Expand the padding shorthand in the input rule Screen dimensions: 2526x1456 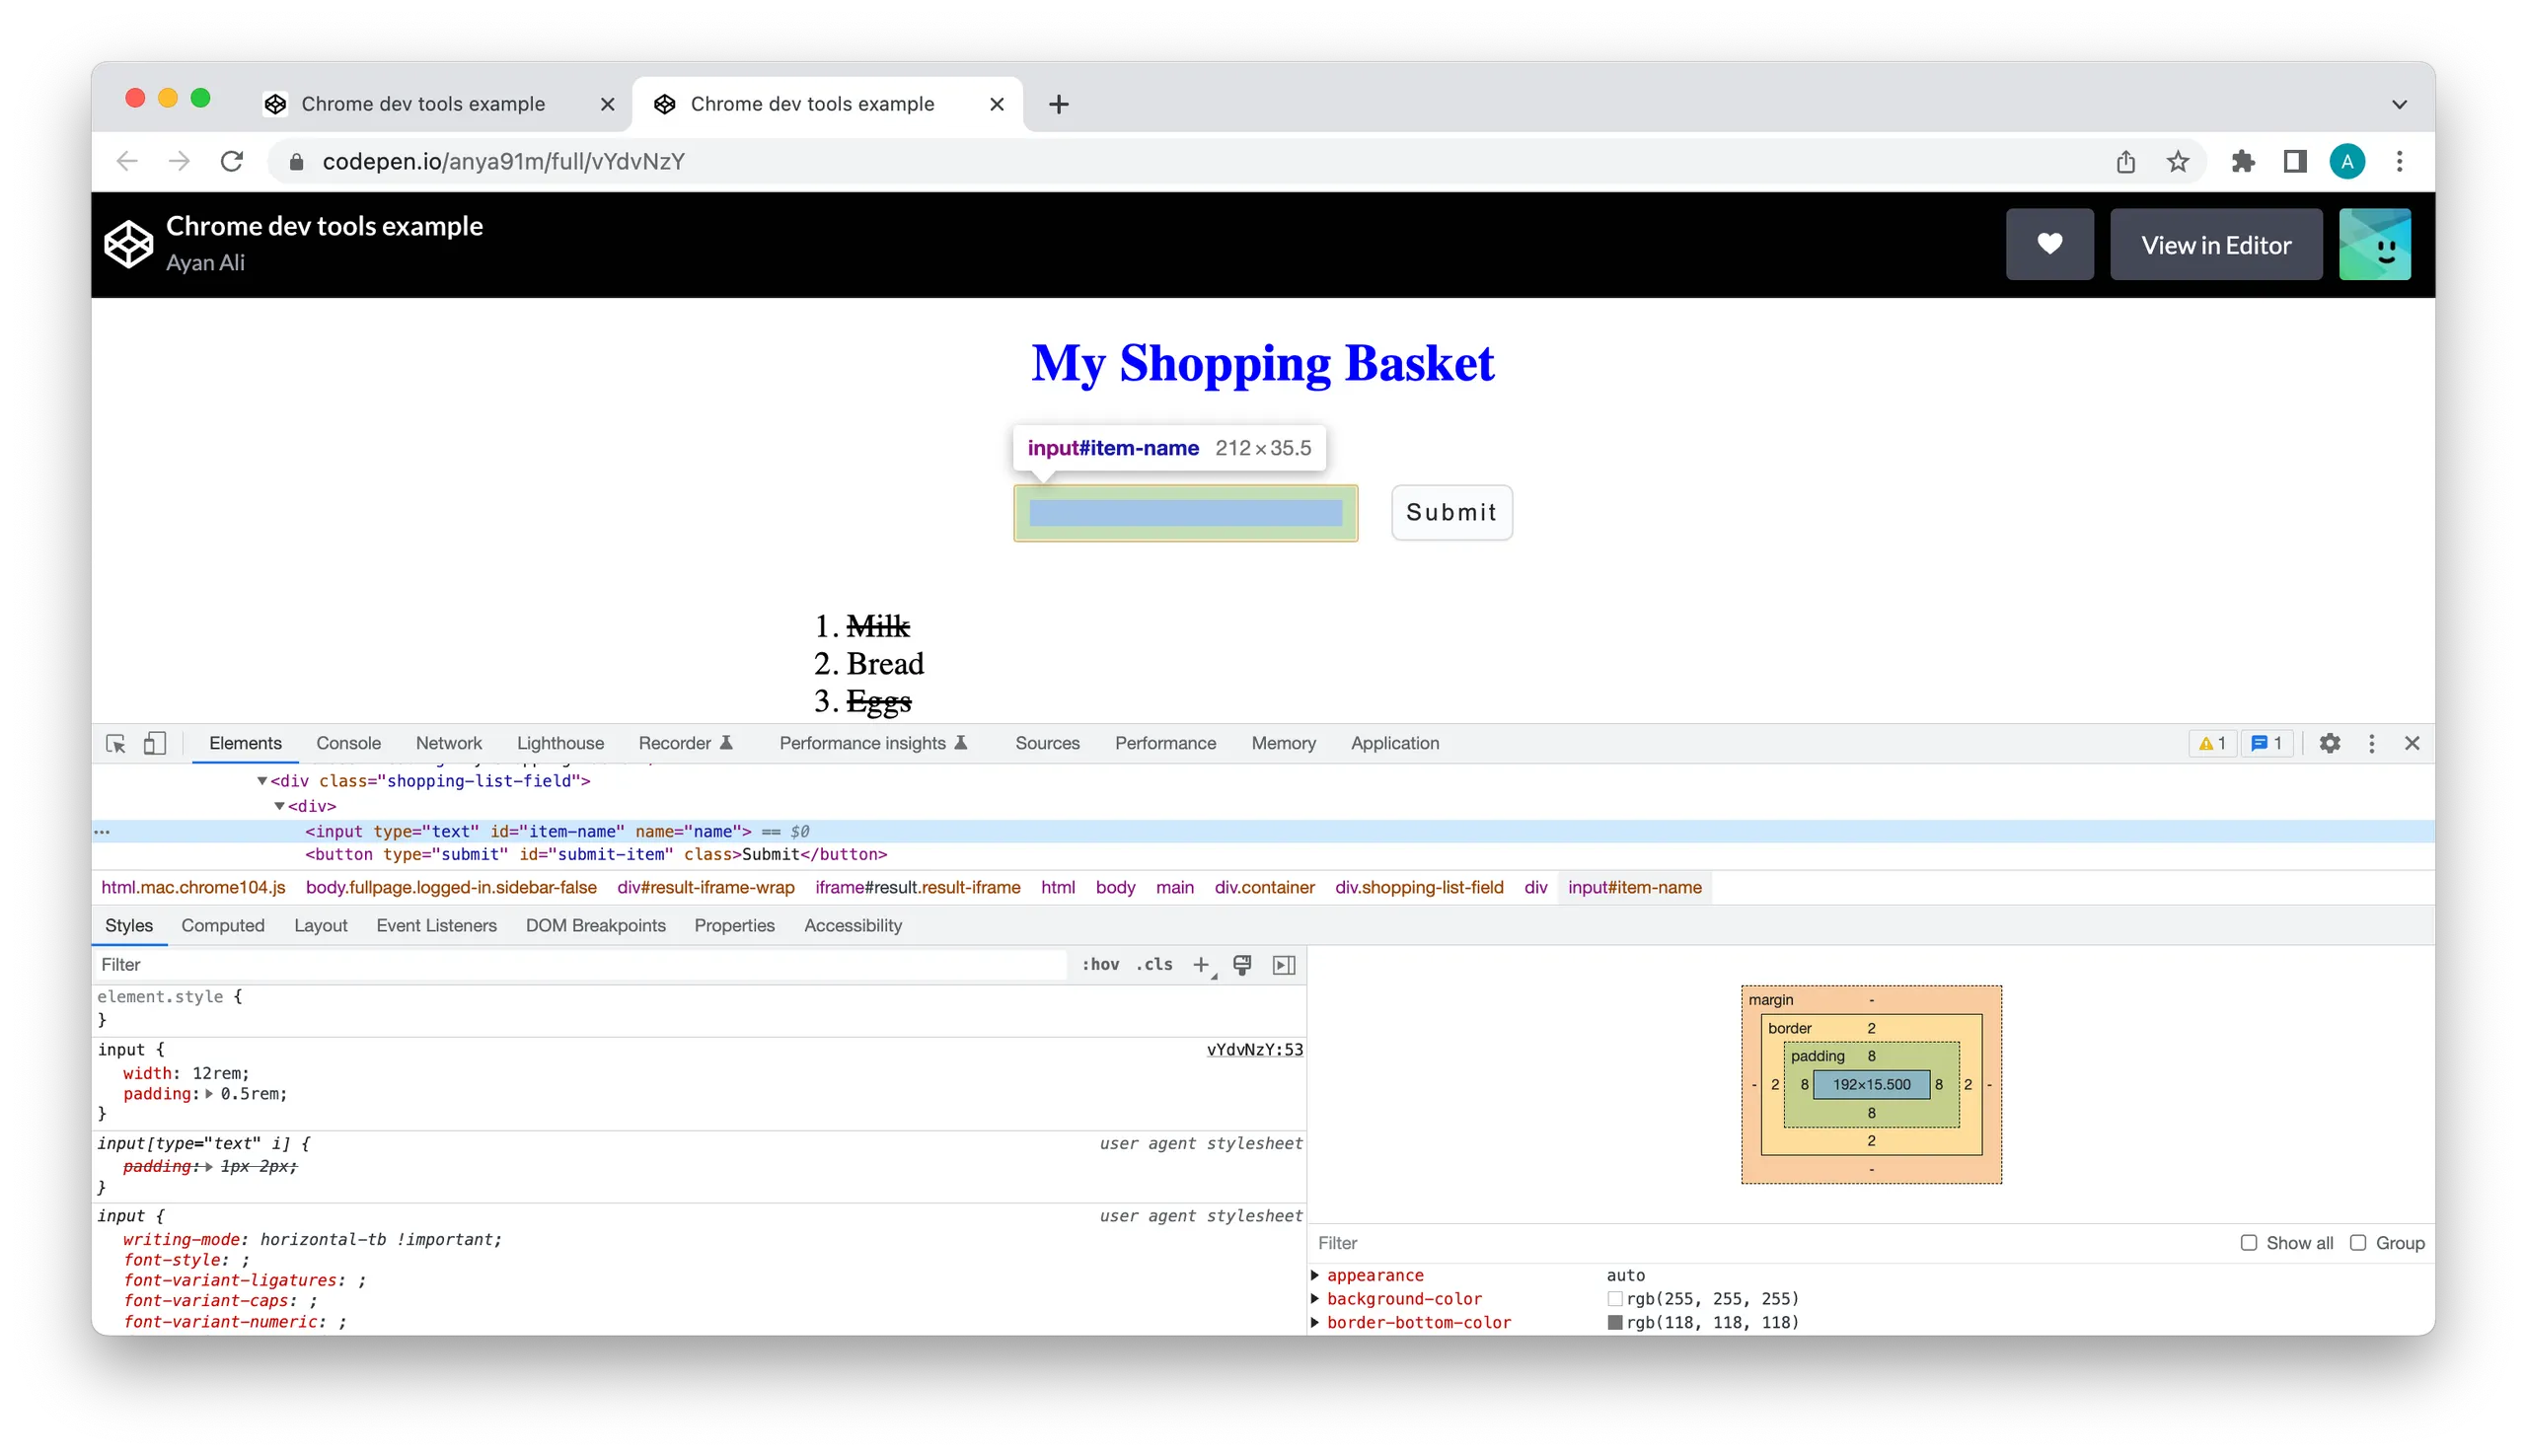pyautogui.click(x=209, y=1094)
